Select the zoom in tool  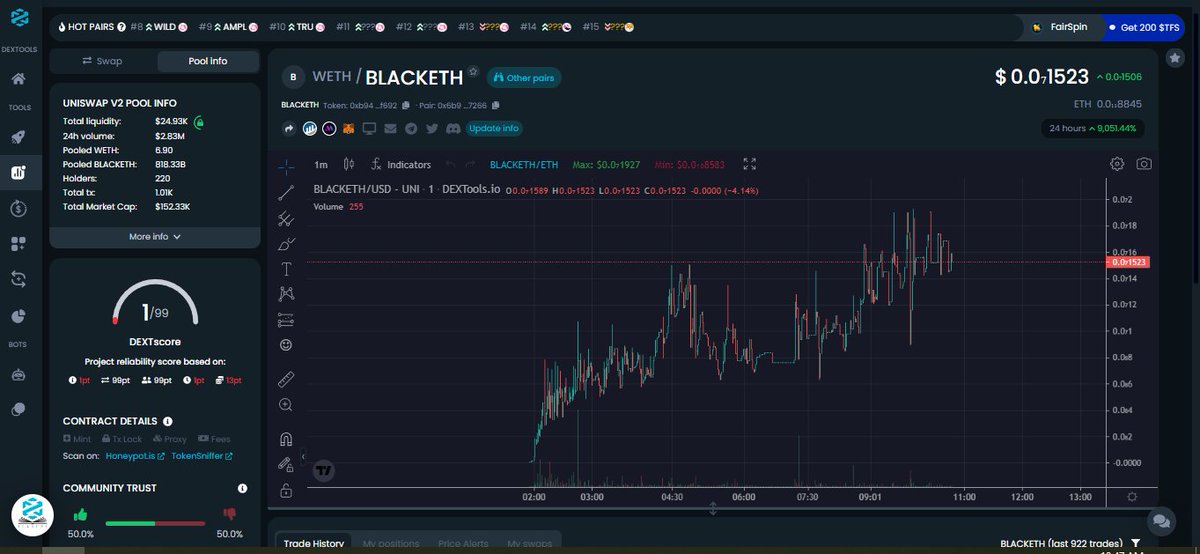(286, 405)
